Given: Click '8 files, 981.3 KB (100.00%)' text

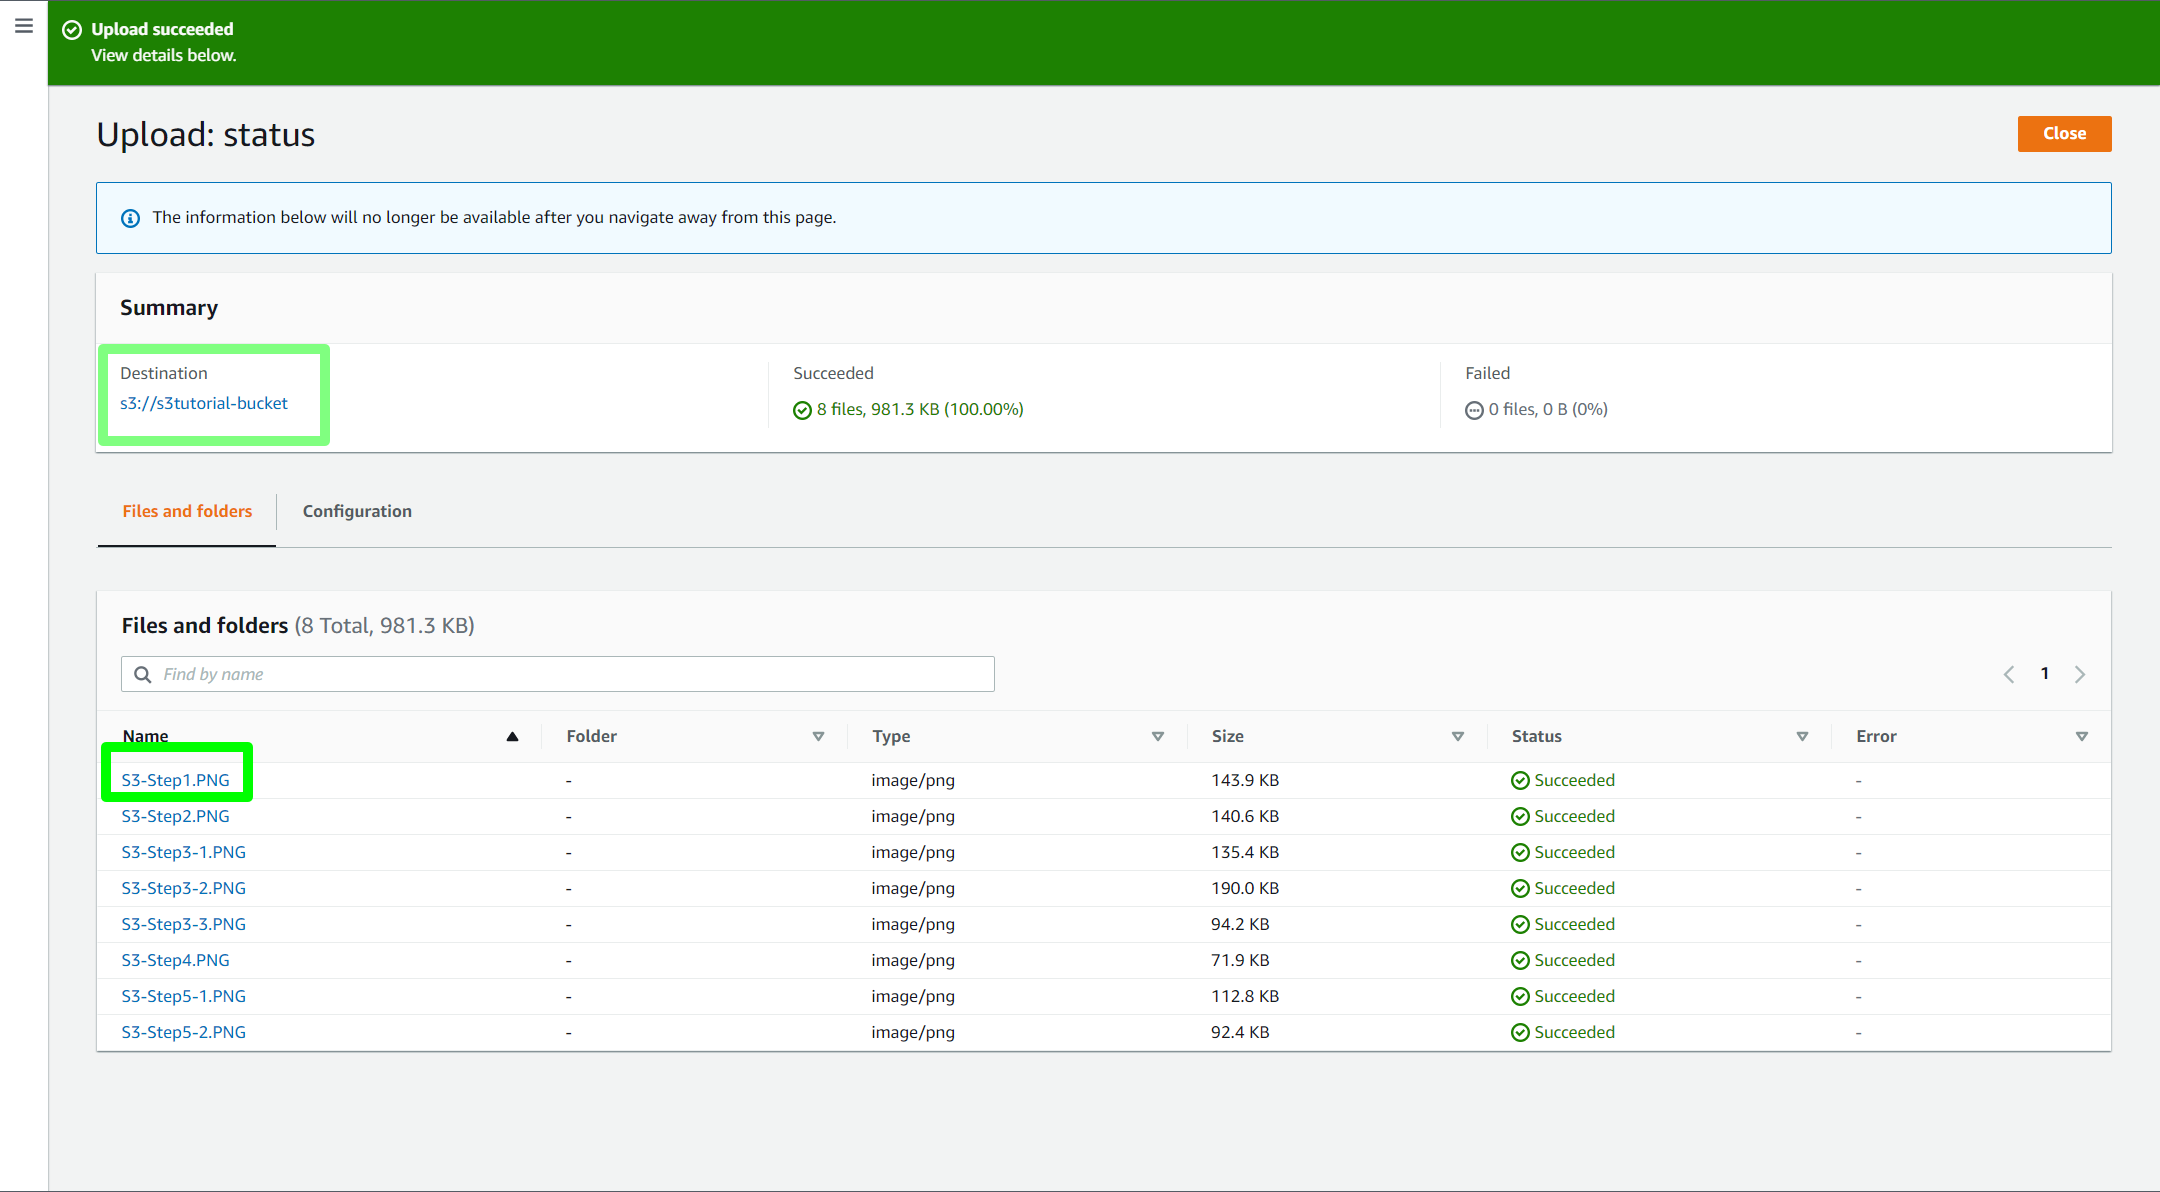Looking at the screenshot, I should pyautogui.click(x=920, y=409).
